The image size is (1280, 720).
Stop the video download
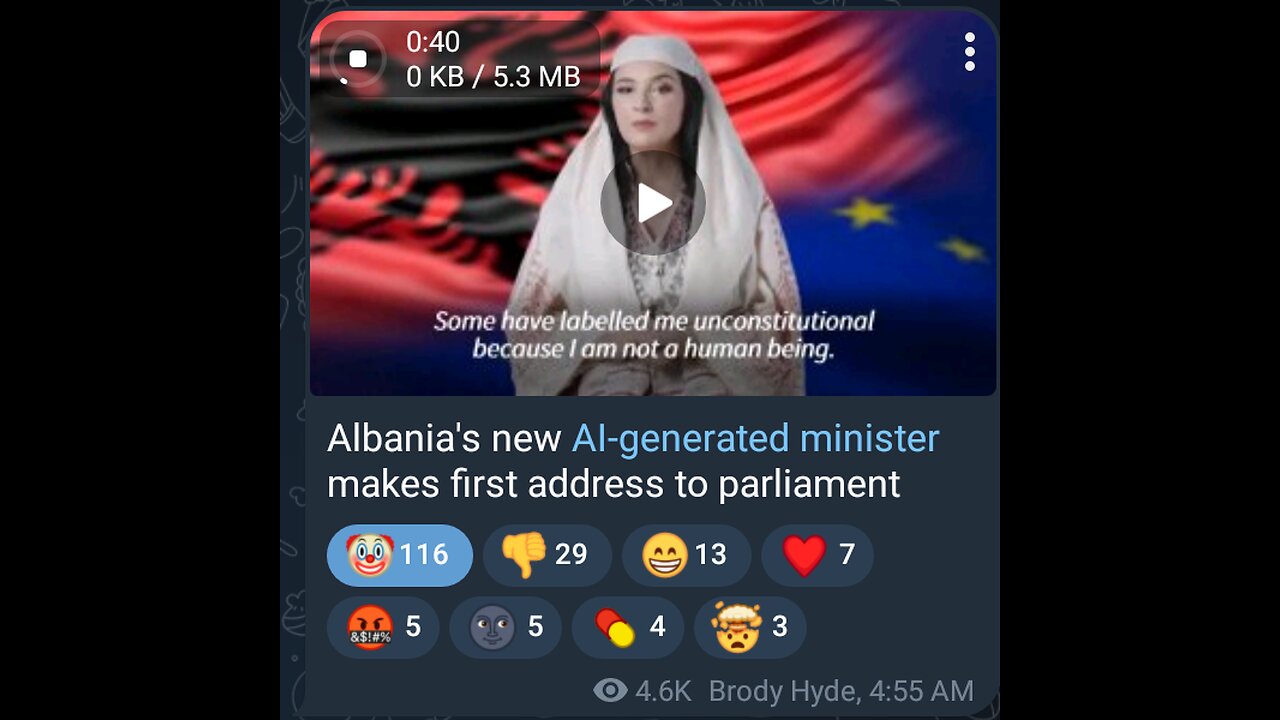point(358,58)
